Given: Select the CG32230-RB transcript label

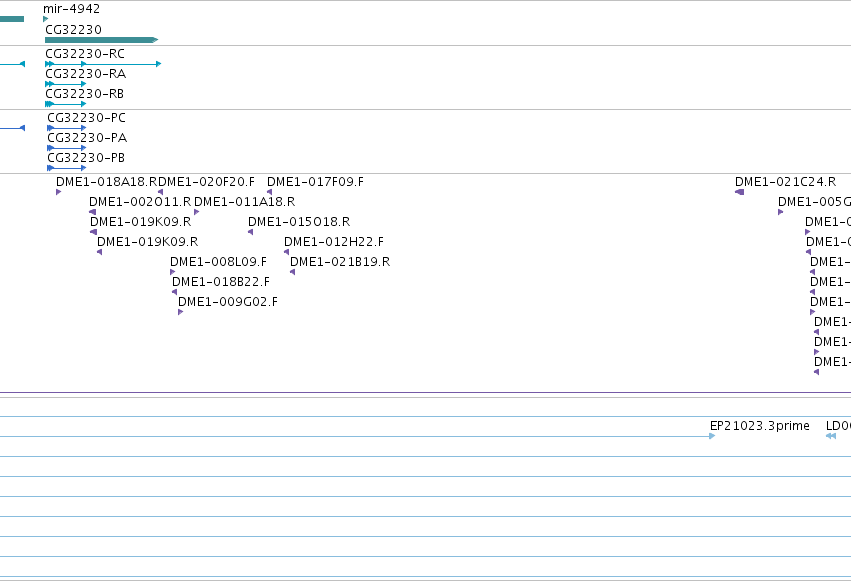Looking at the screenshot, I should pos(85,94).
